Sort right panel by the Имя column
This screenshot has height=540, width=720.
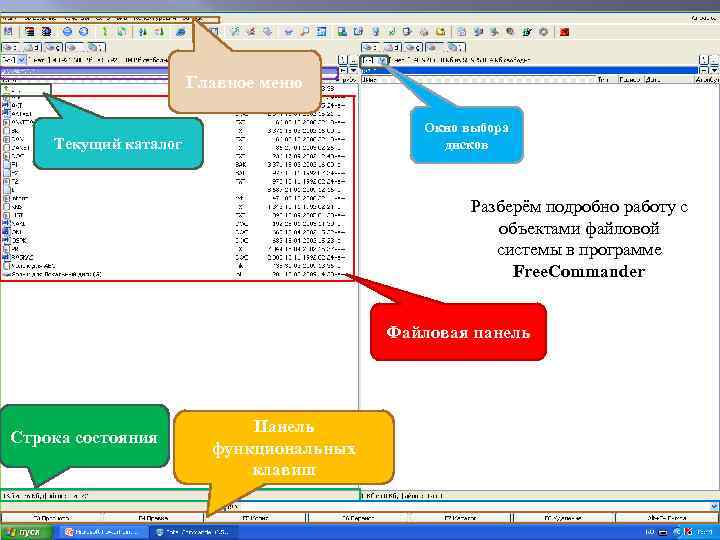[x=478, y=79]
